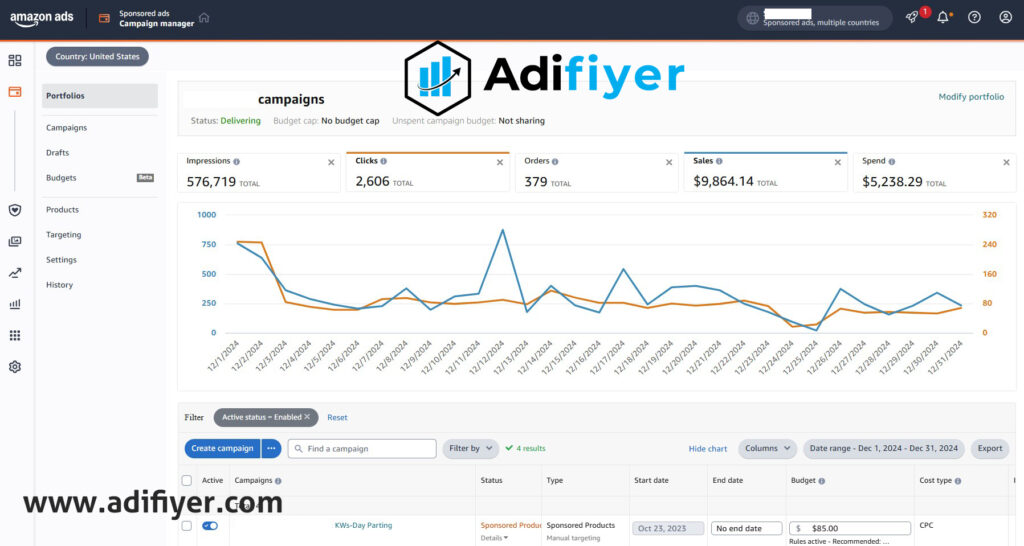Reset the applied filters

(337, 417)
